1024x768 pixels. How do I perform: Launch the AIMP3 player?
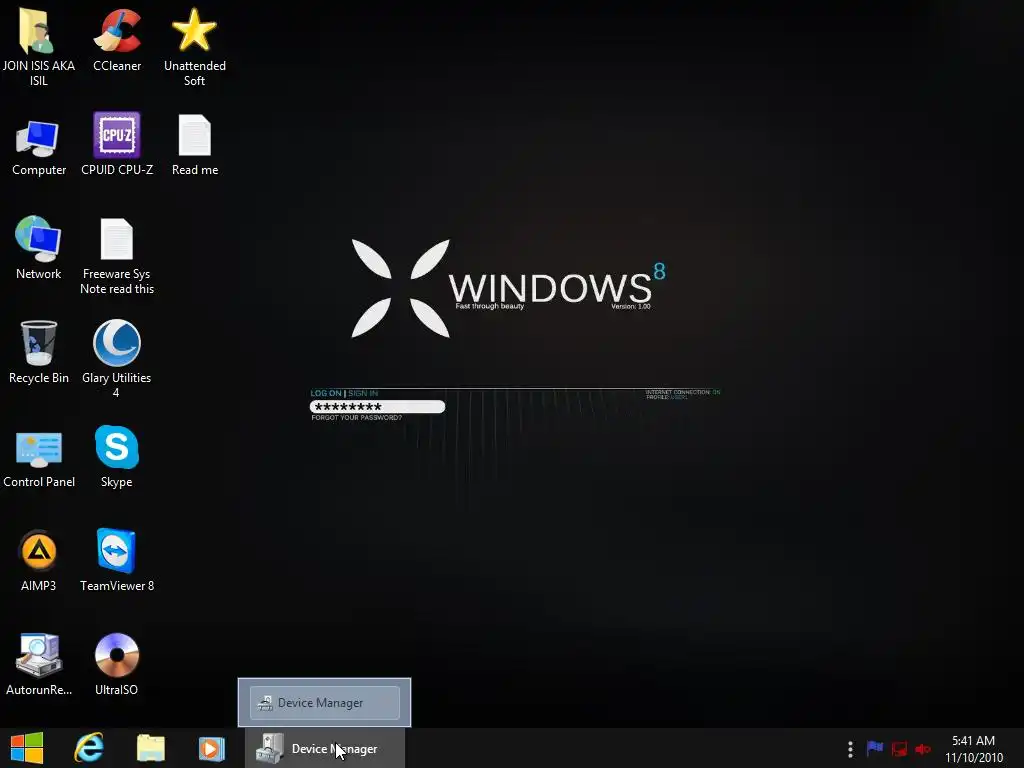coord(39,560)
